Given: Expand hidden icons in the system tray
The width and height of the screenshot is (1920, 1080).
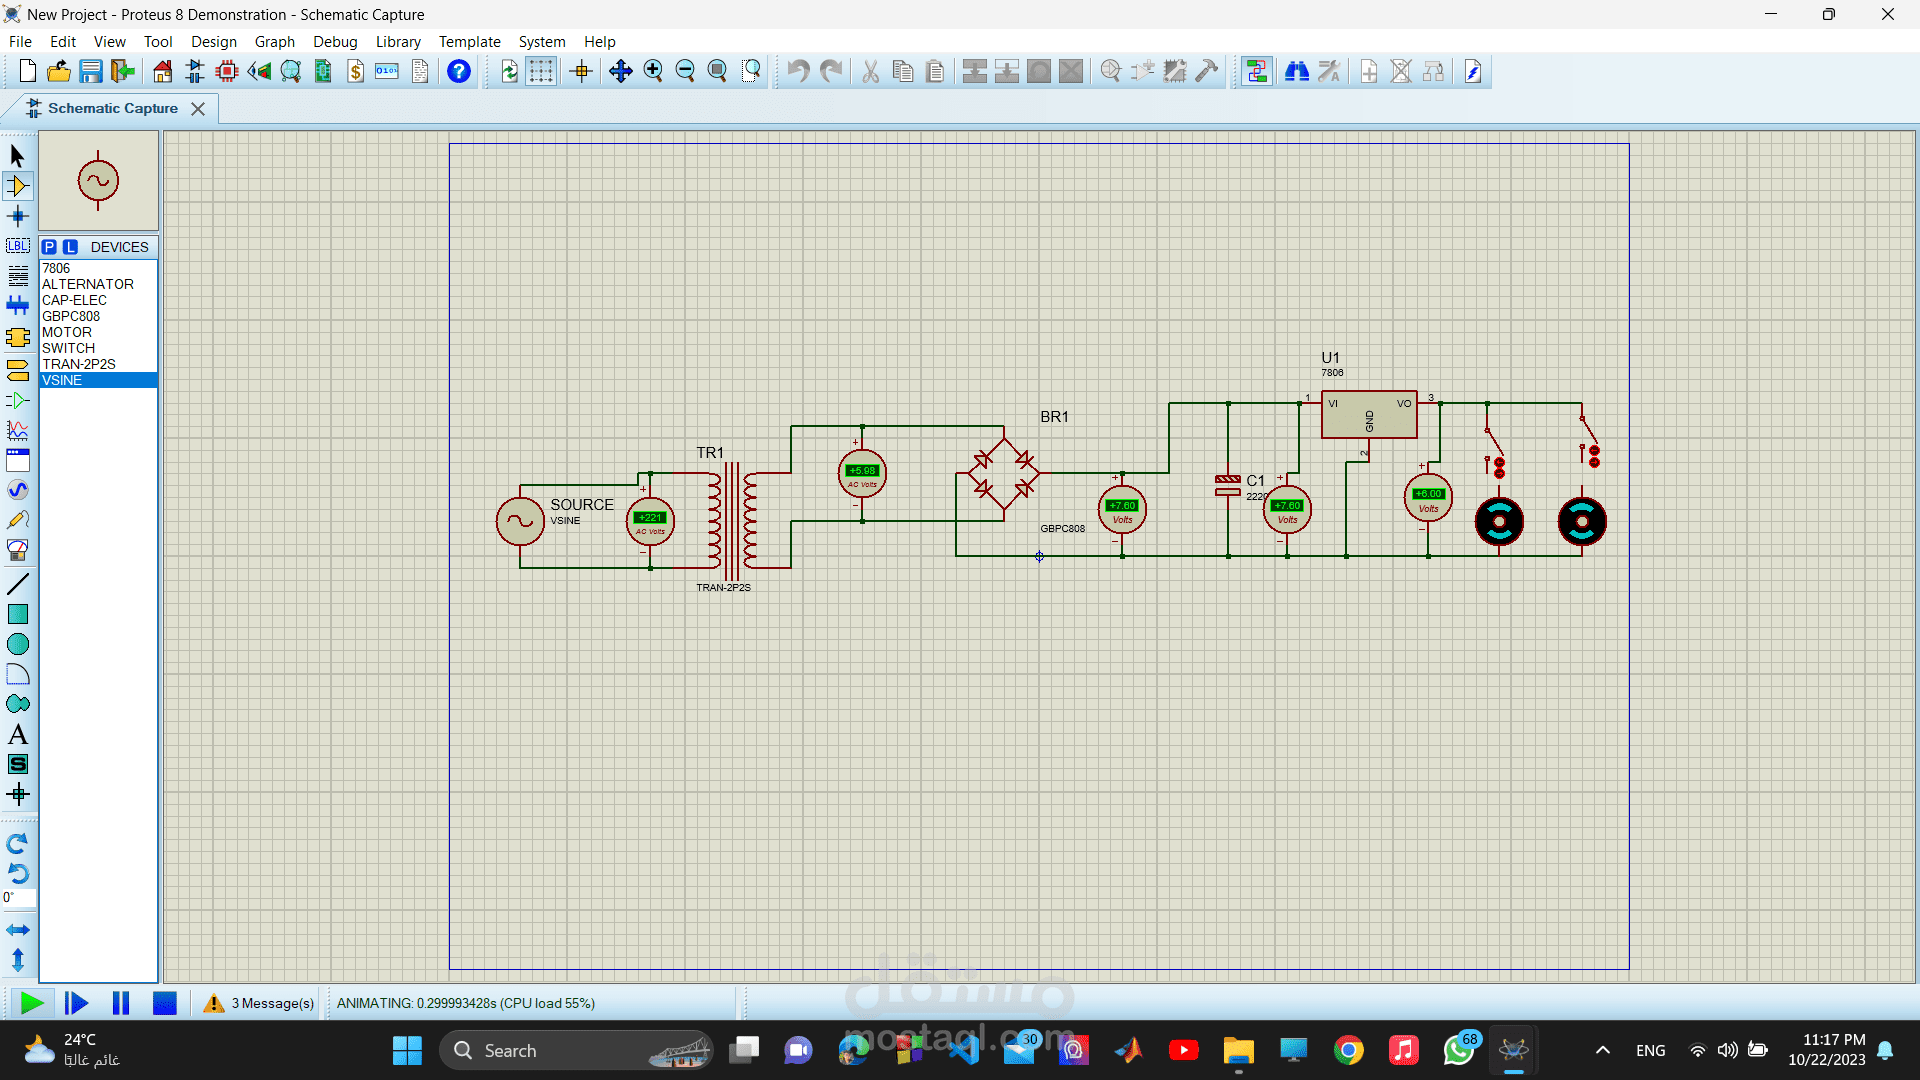Looking at the screenshot, I should point(1601,1050).
